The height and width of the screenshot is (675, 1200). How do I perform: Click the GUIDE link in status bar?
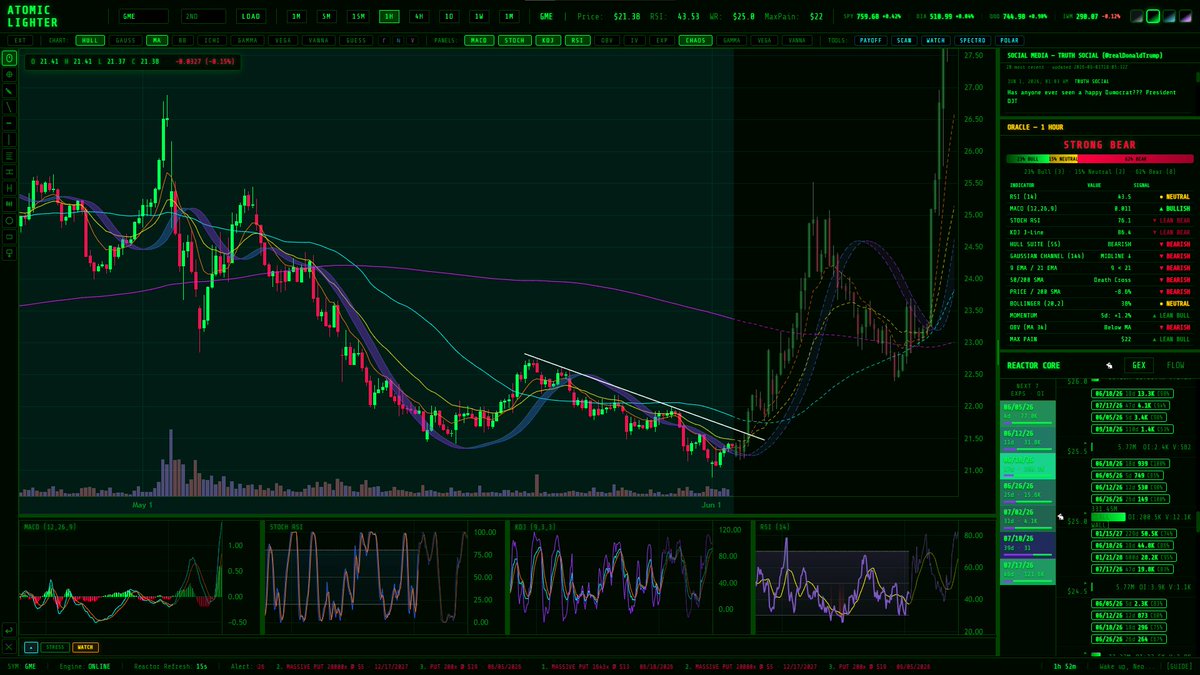coord(1178,665)
